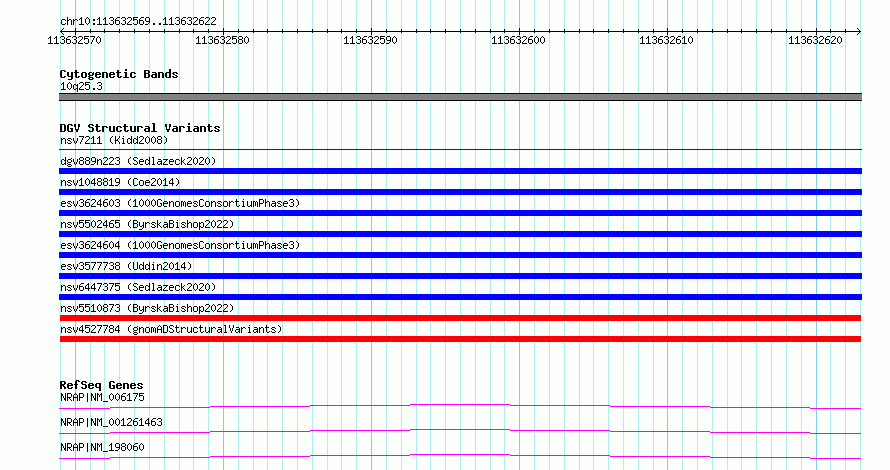Open variant nsv1048819 (Coe2014)
Screen dimensions: 890x470
120,182
